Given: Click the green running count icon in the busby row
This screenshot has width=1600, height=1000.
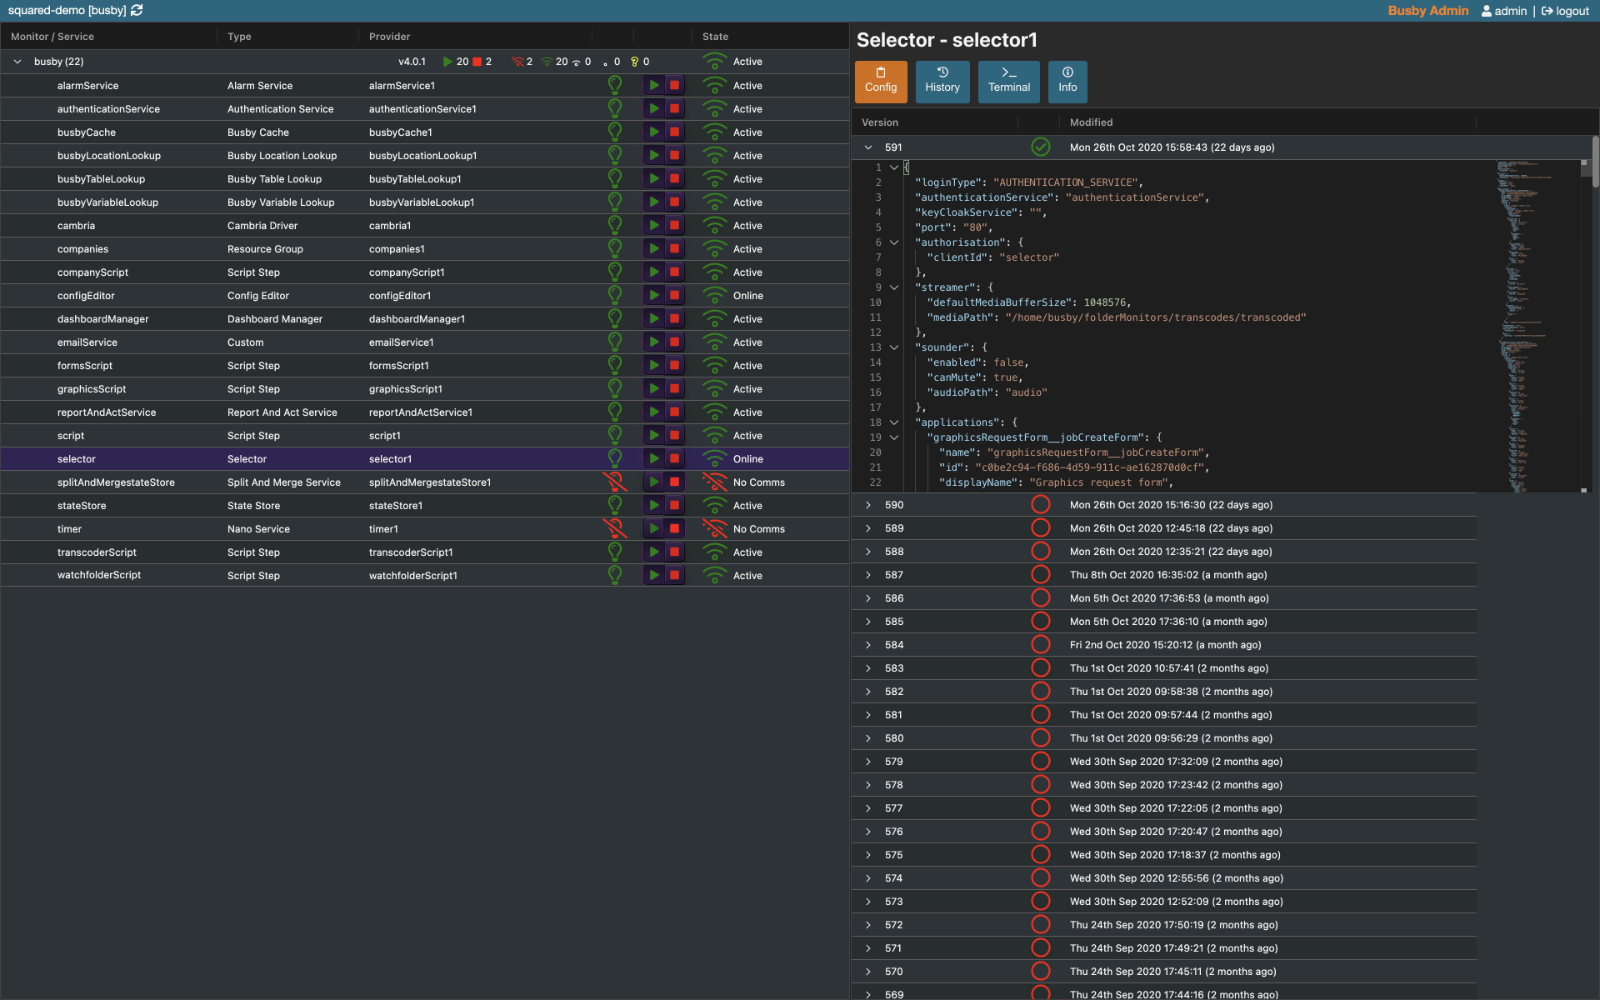Looking at the screenshot, I should point(448,62).
